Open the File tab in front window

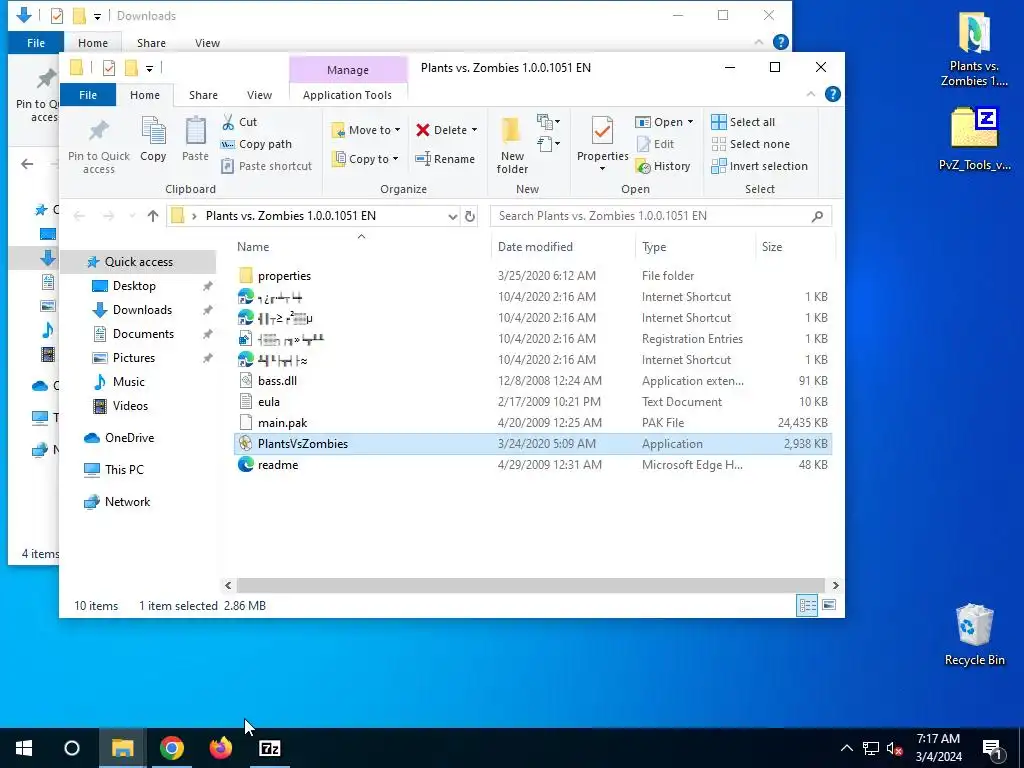pyautogui.click(x=88, y=95)
